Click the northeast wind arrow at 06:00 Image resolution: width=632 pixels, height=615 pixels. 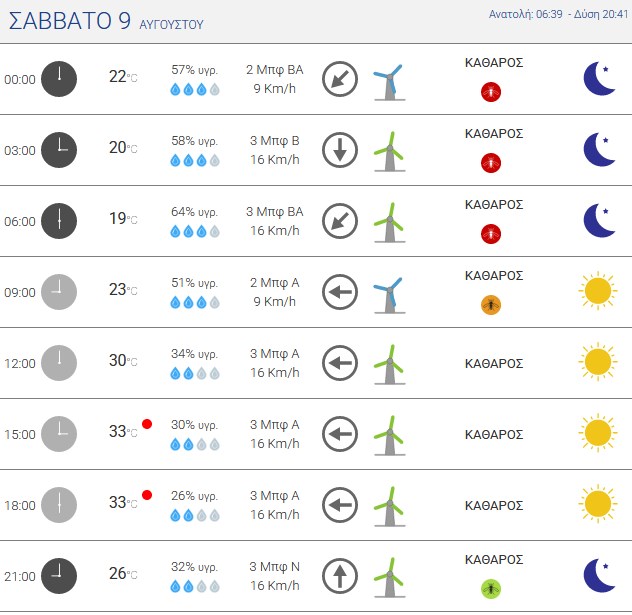tap(340, 221)
